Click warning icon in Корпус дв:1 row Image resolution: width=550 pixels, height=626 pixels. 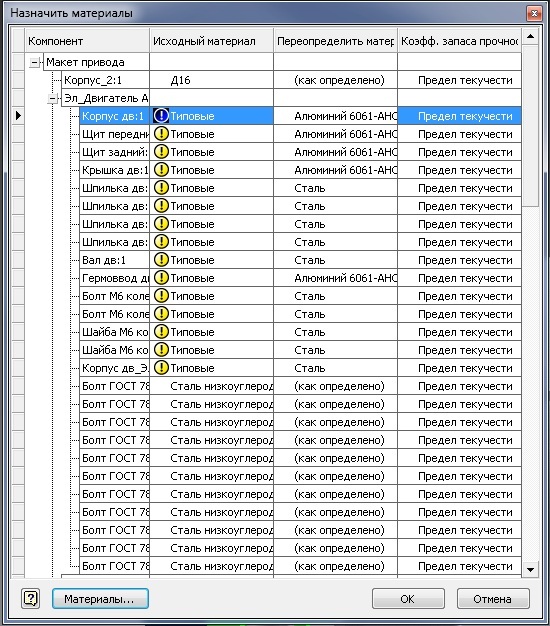pos(161,116)
